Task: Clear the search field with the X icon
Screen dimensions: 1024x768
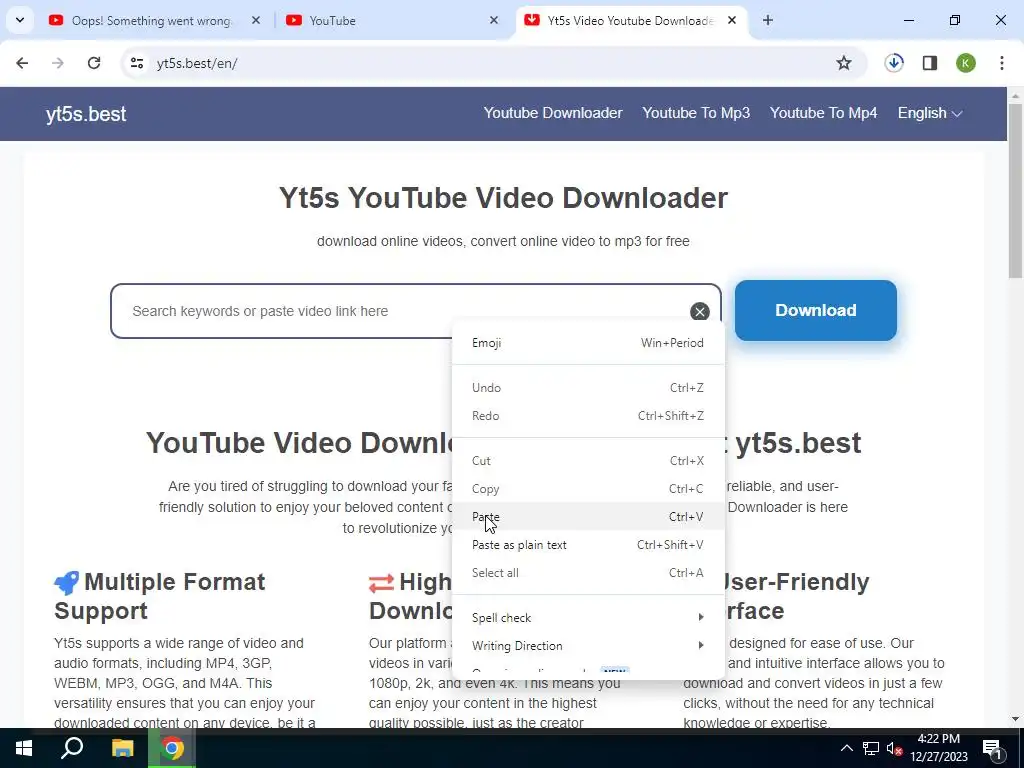Action: click(x=699, y=312)
